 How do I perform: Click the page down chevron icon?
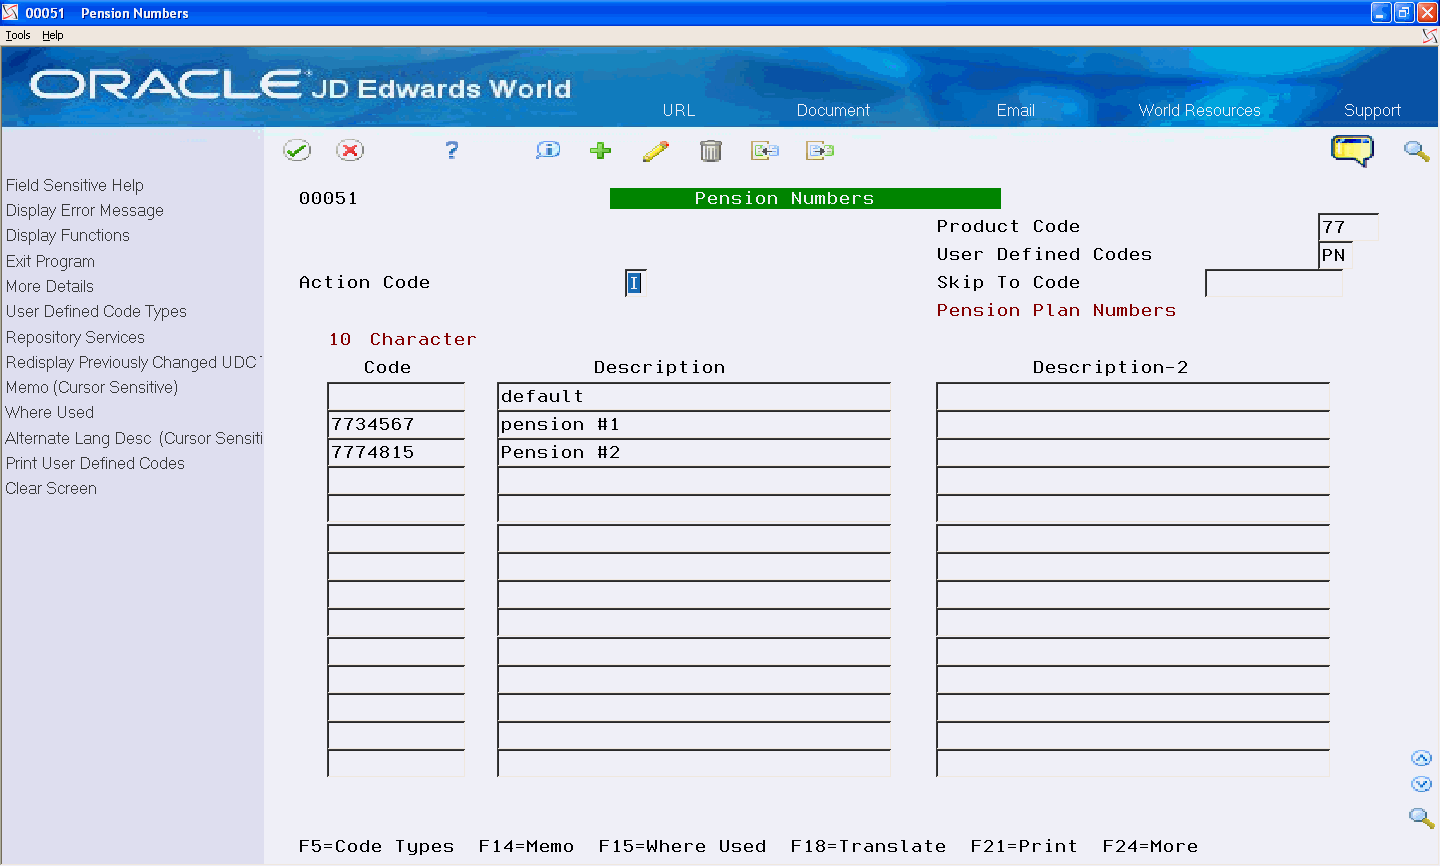click(x=1422, y=784)
